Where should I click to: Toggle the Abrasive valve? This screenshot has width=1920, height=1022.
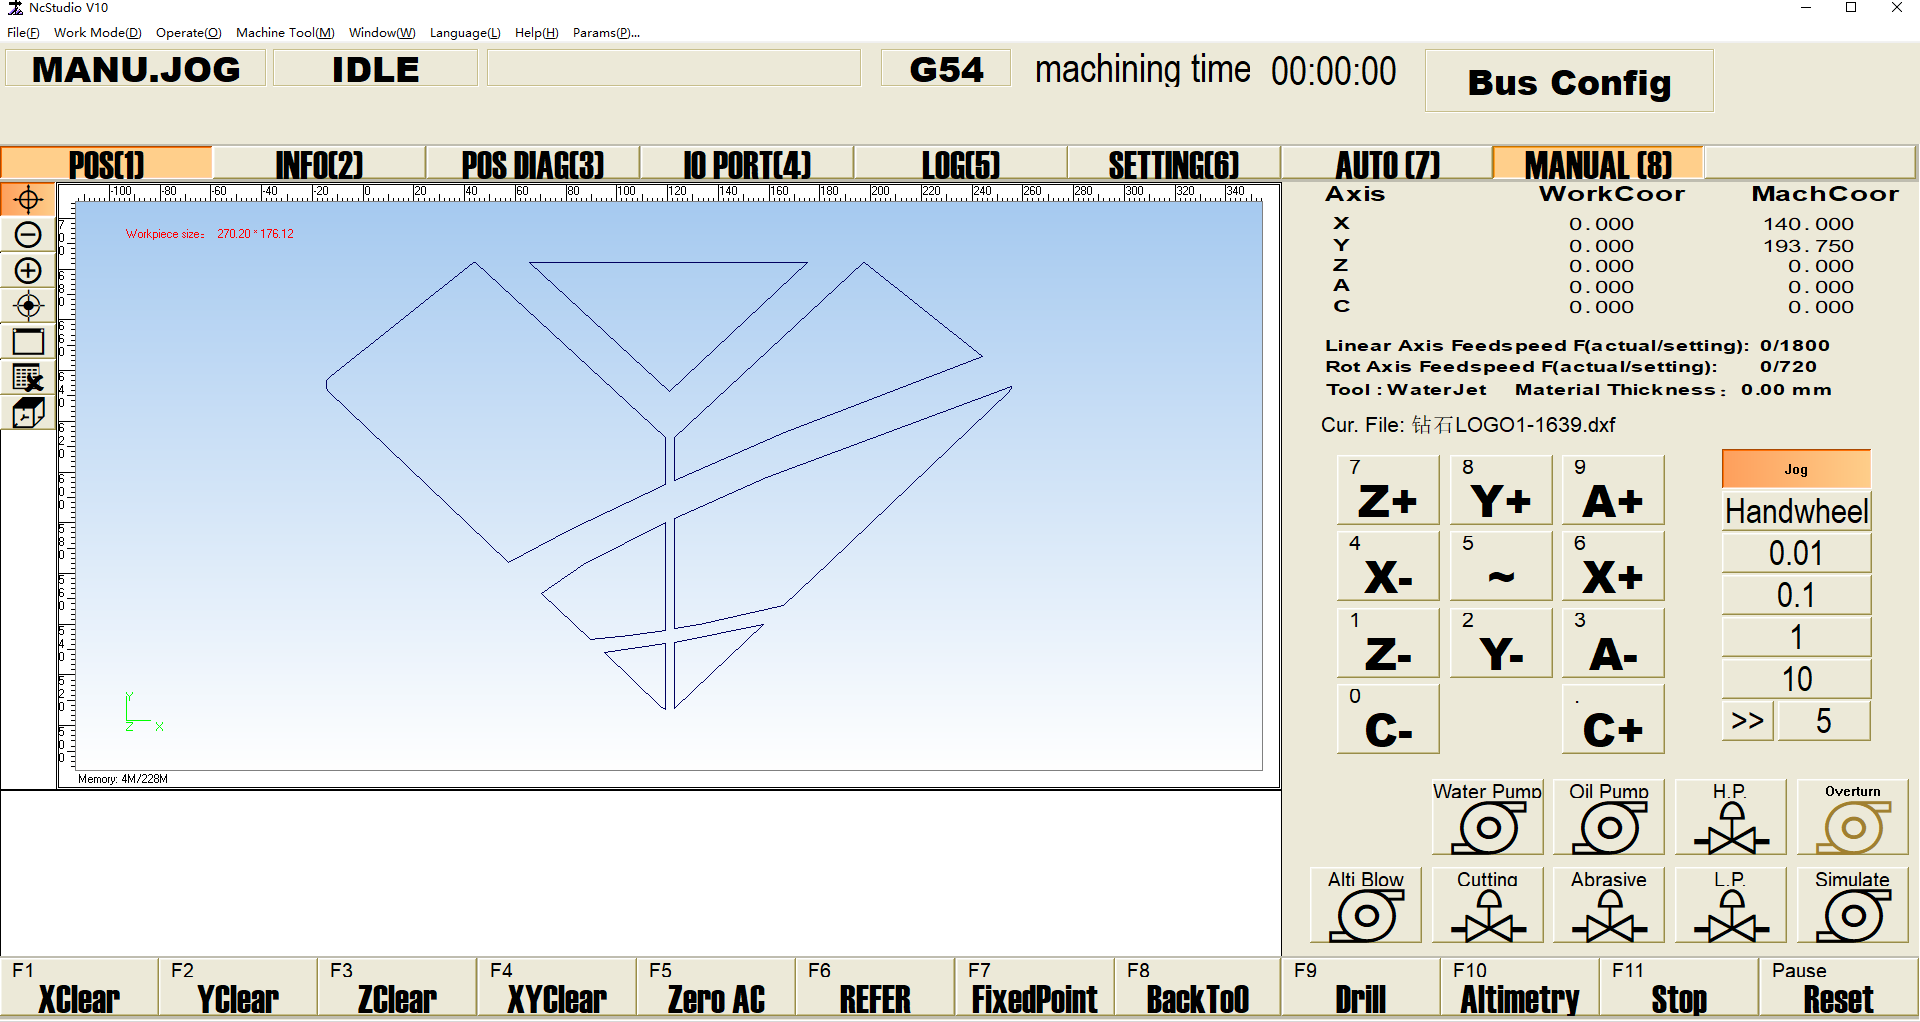tap(1609, 905)
